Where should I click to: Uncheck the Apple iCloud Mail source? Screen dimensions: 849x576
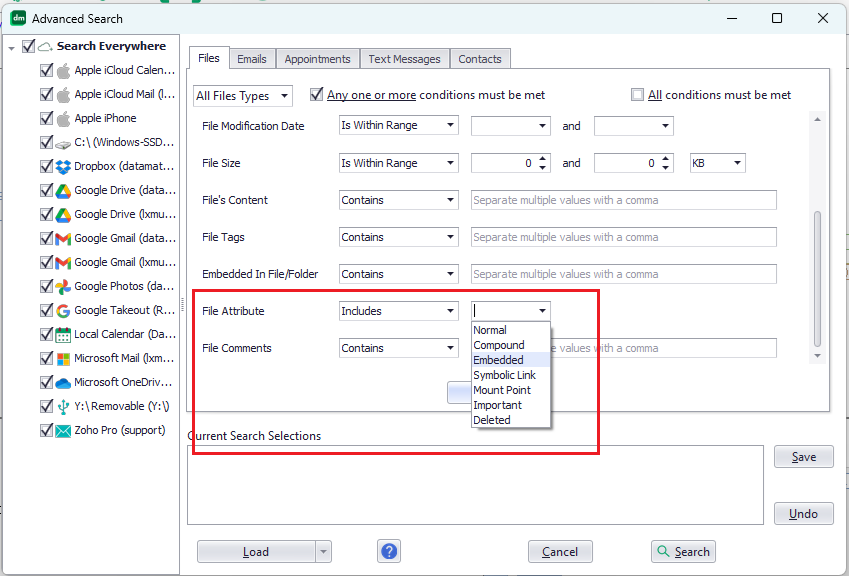coord(45,94)
